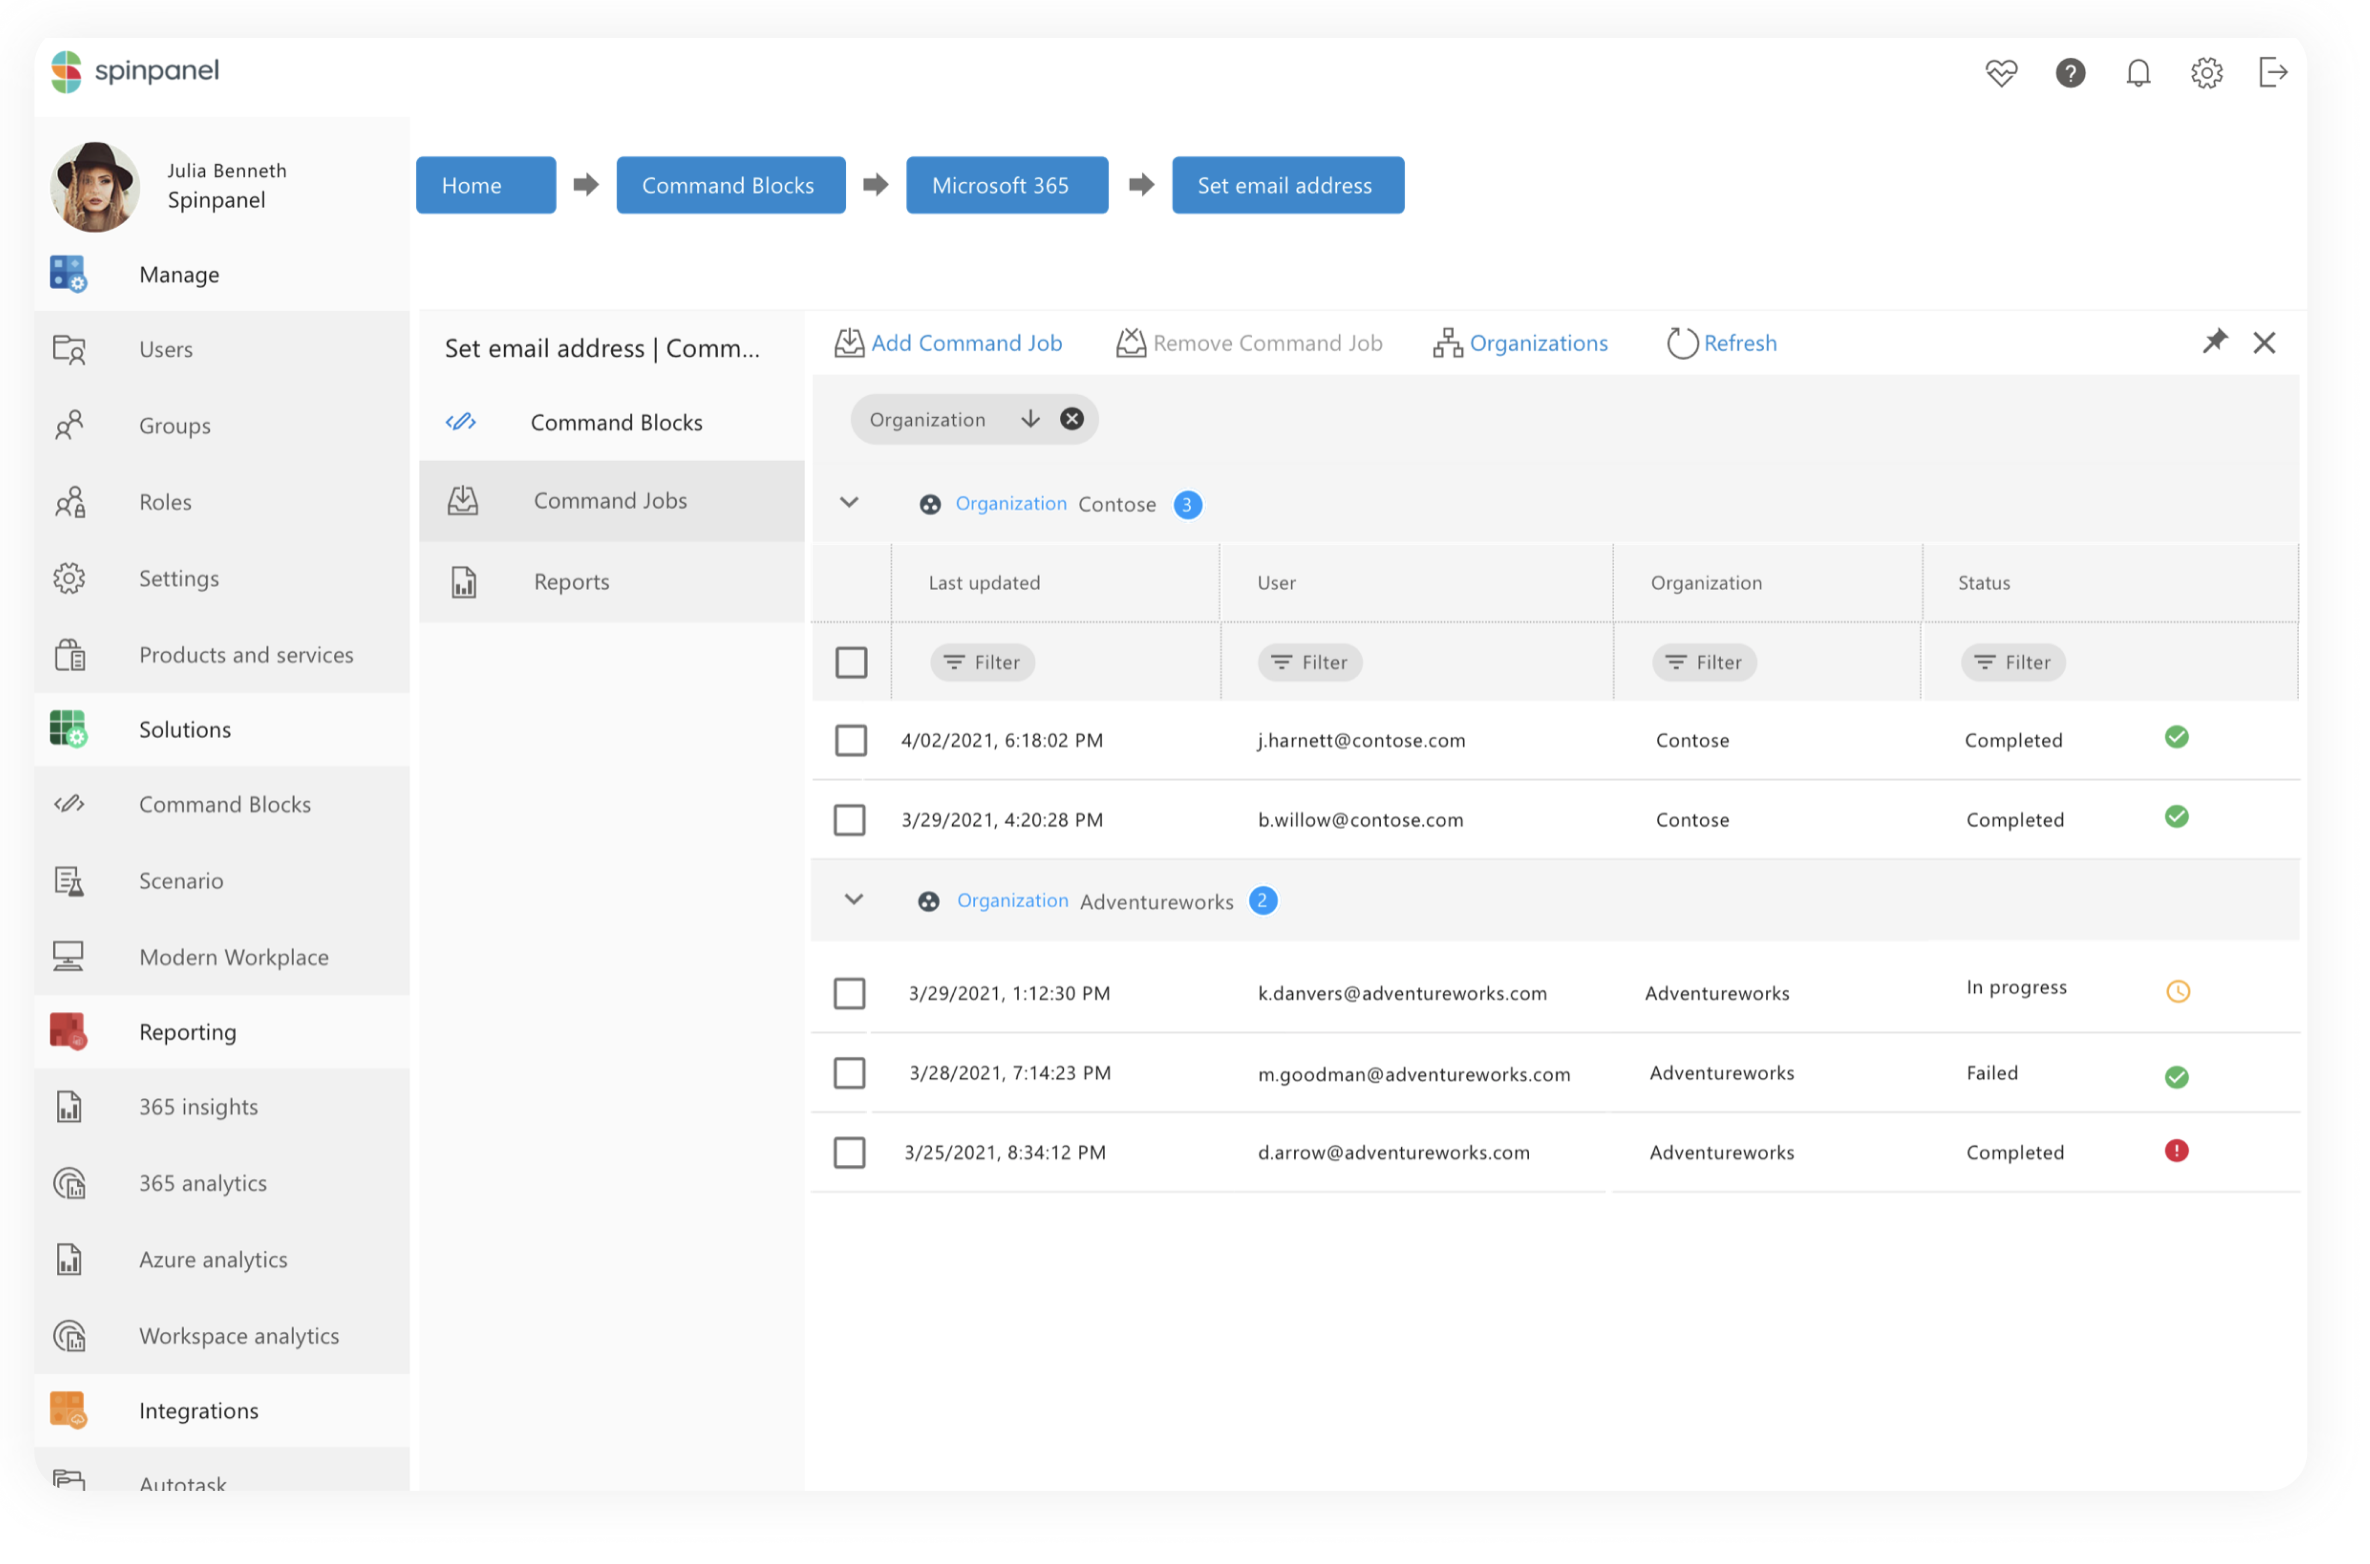This screenshot has width=2370, height=1564.
Task: Switch to the Reports tab
Action: (x=611, y=581)
